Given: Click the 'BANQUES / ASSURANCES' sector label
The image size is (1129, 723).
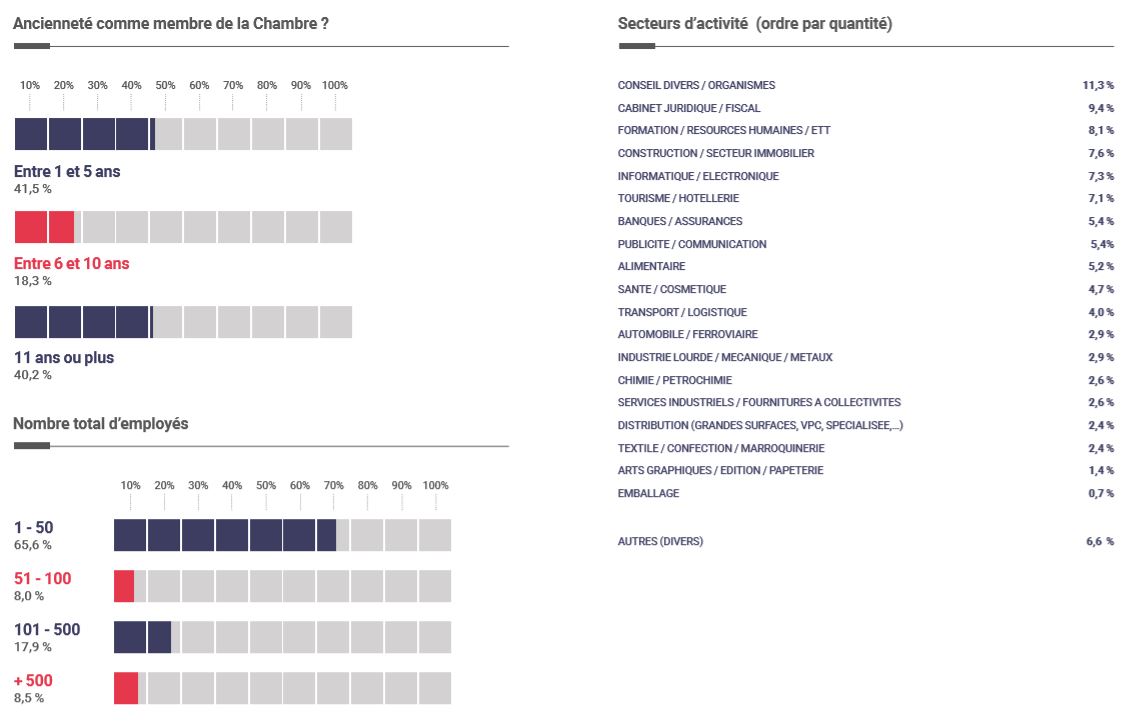Looking at the screenshot, I should click(x=680, y=221).
